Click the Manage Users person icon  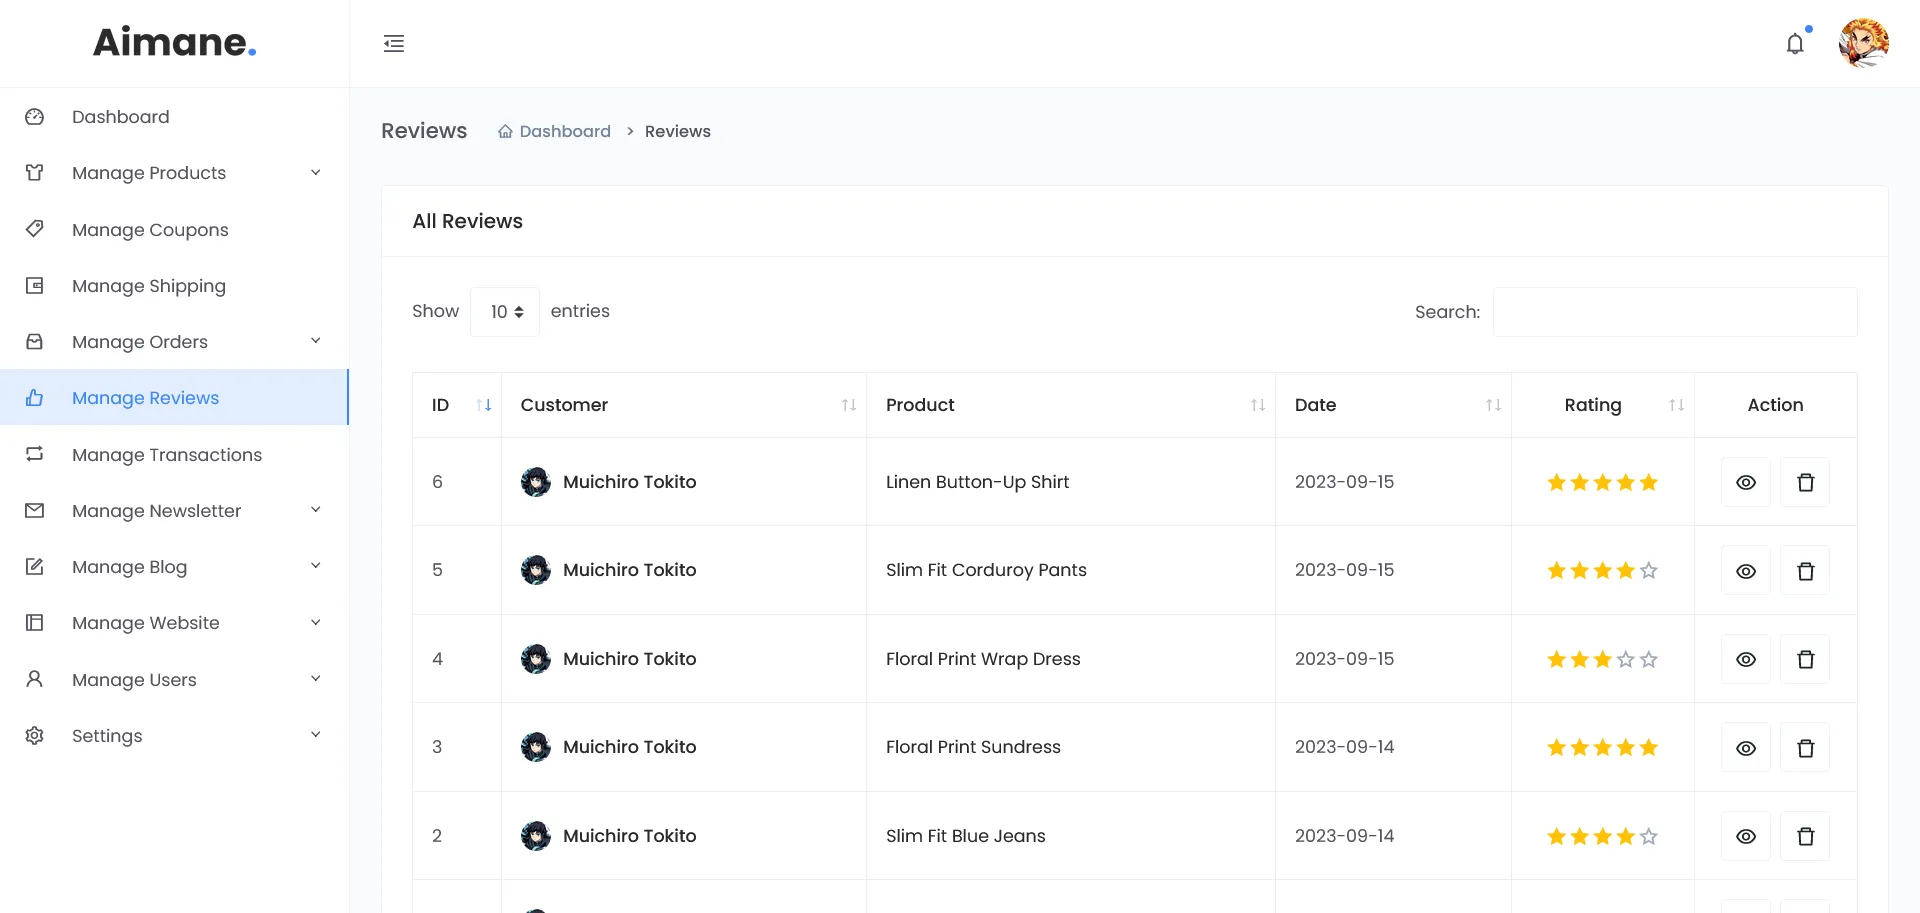click(x=34, y=679)
